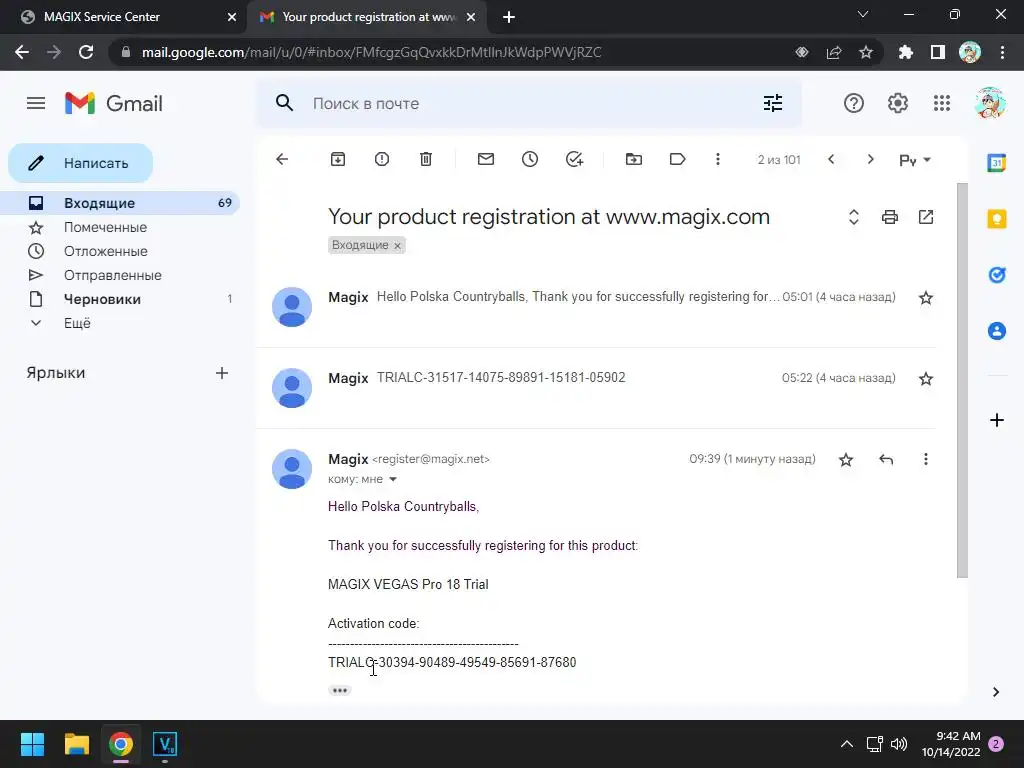Print all messages in the thread
Viewport: 1024px width, 768px height.
click(x=889, y=217)
